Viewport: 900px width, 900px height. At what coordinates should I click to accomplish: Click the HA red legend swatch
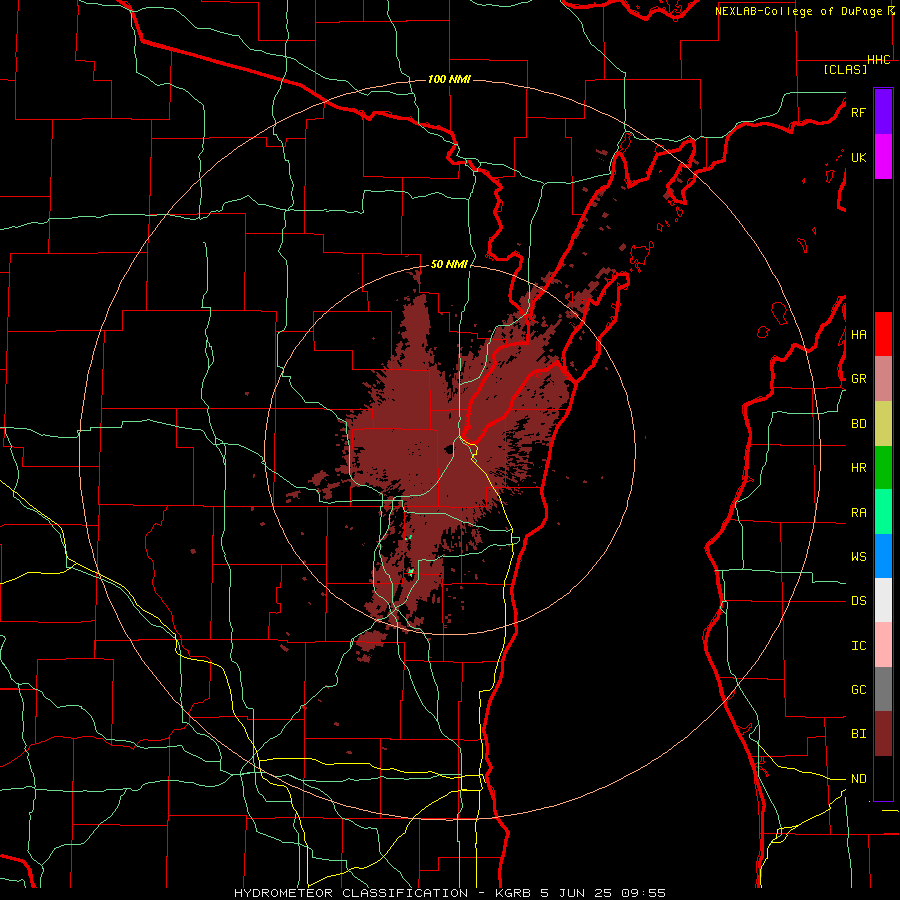click(x=883, y=334)
